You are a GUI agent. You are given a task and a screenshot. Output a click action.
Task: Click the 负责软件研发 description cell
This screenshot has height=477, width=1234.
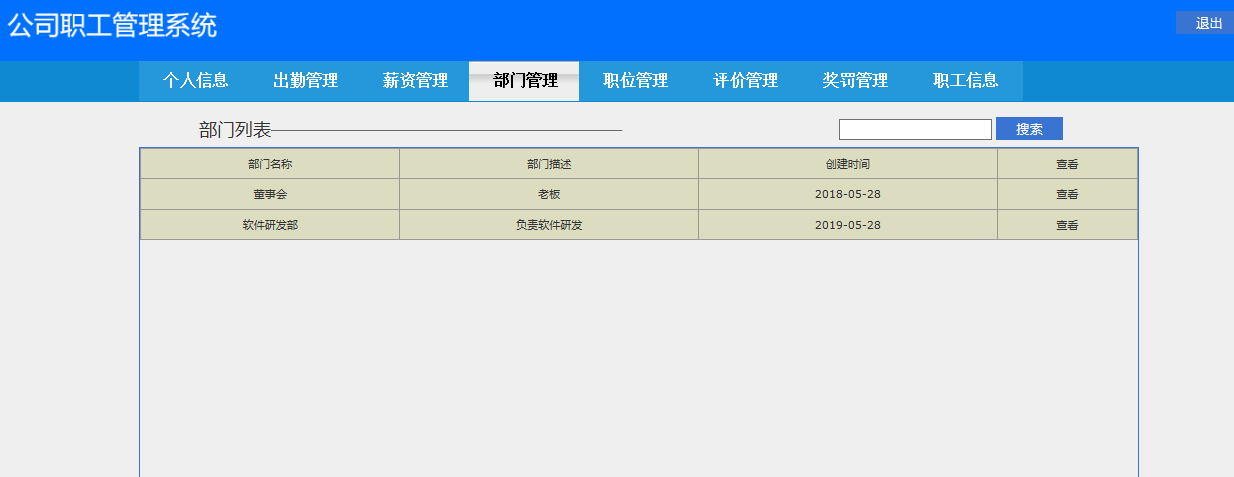click(x=549, y=225)
